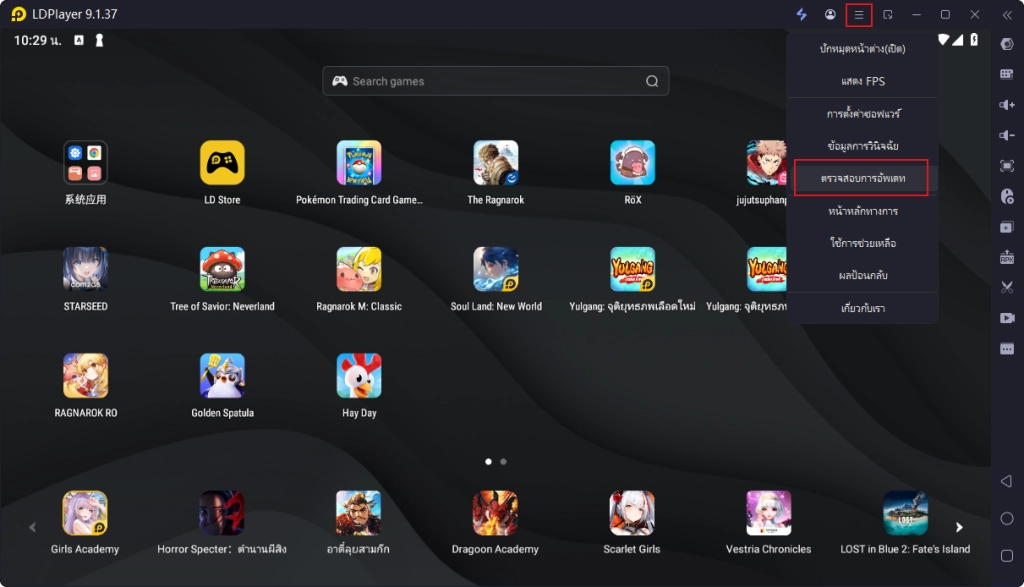1024x587 pixels.
Task: Show next recommended games with right arrow
Action: 959,527
